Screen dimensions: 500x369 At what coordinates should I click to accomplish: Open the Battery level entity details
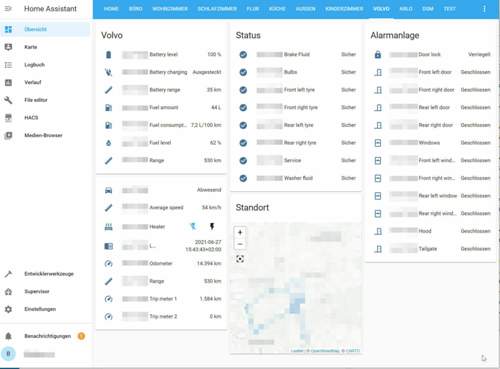(x=162, y=54)
